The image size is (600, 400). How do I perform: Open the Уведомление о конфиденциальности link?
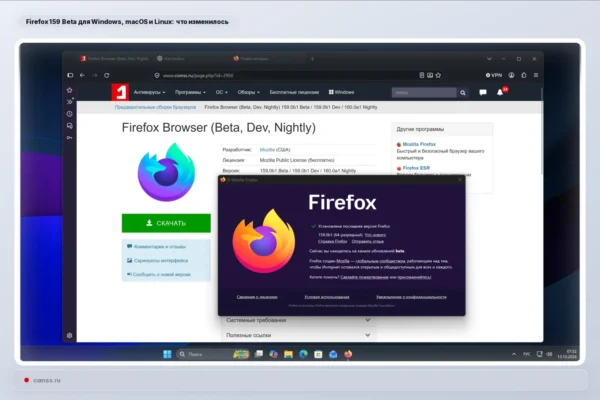coord(411,297)
